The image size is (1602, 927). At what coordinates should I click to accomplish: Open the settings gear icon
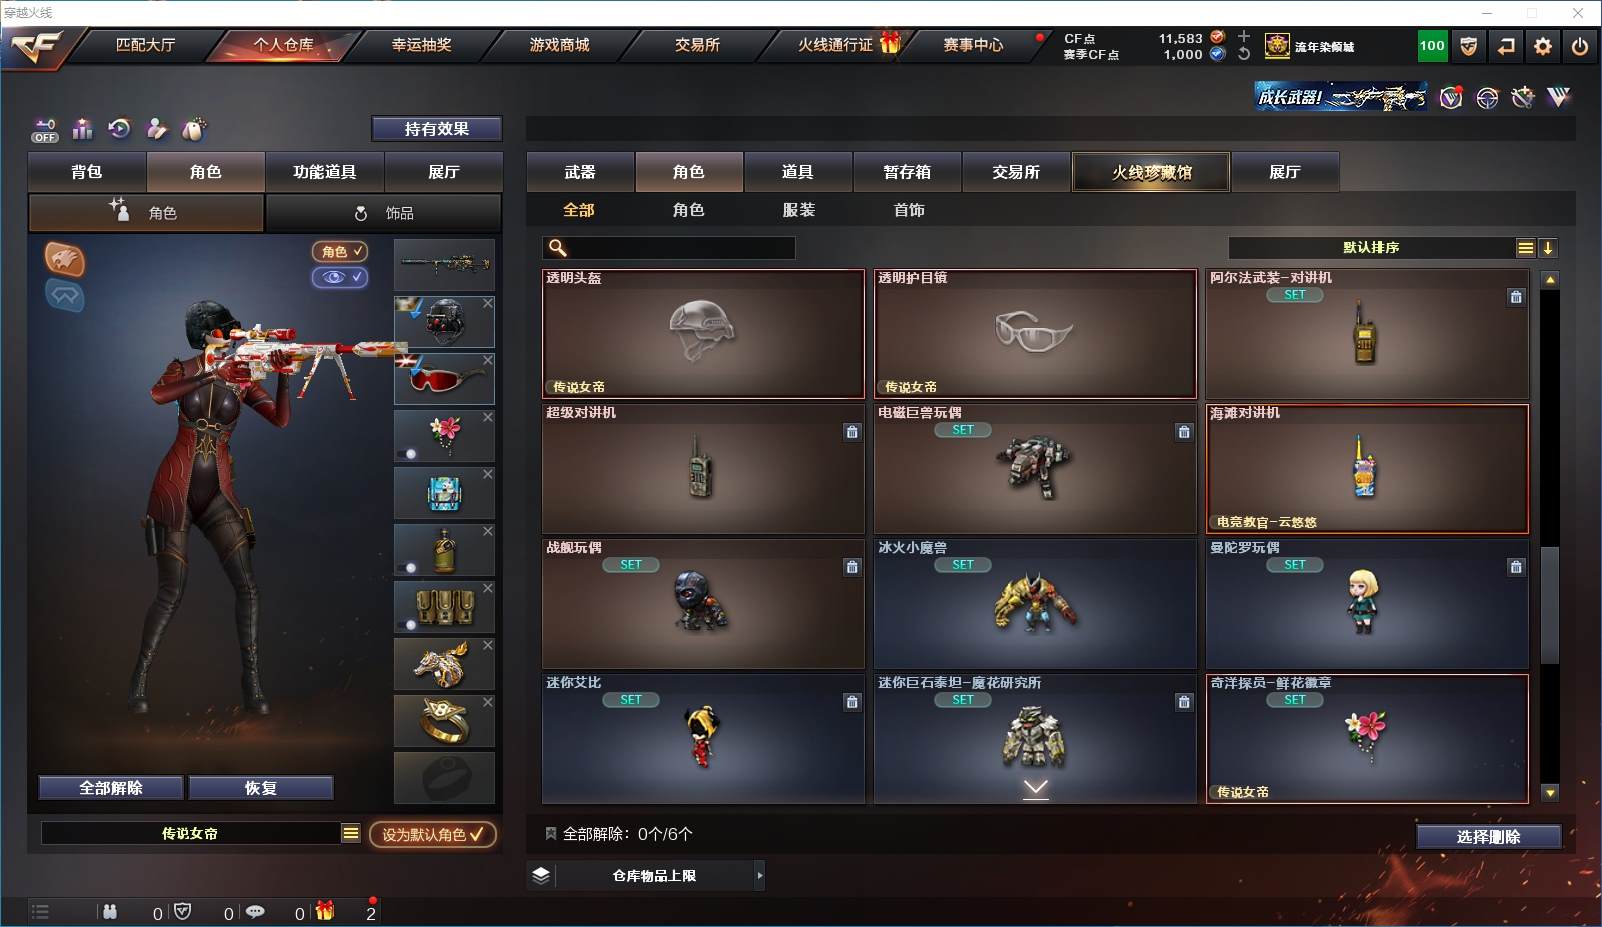[x=1543, y=46]
